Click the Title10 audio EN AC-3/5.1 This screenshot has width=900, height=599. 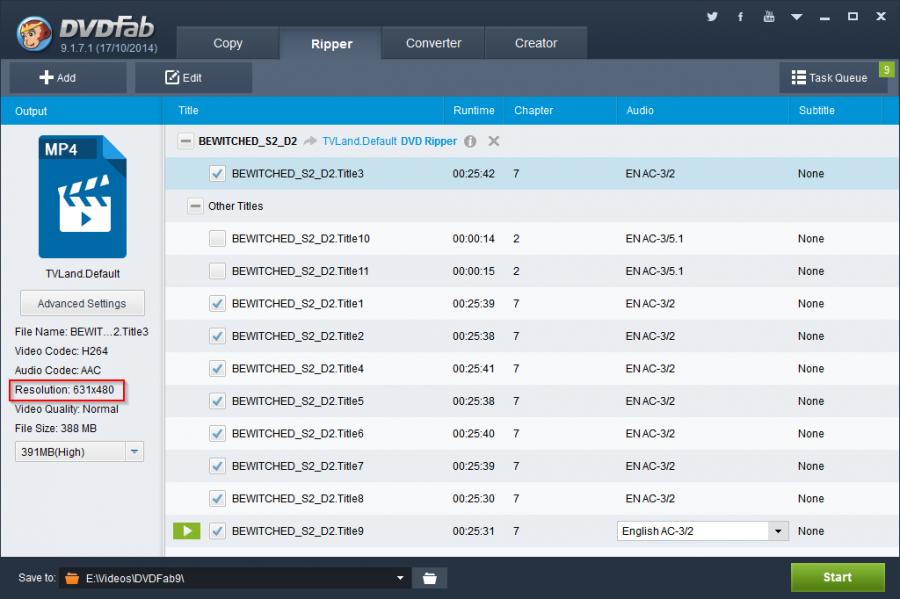[x=654, y=239]
